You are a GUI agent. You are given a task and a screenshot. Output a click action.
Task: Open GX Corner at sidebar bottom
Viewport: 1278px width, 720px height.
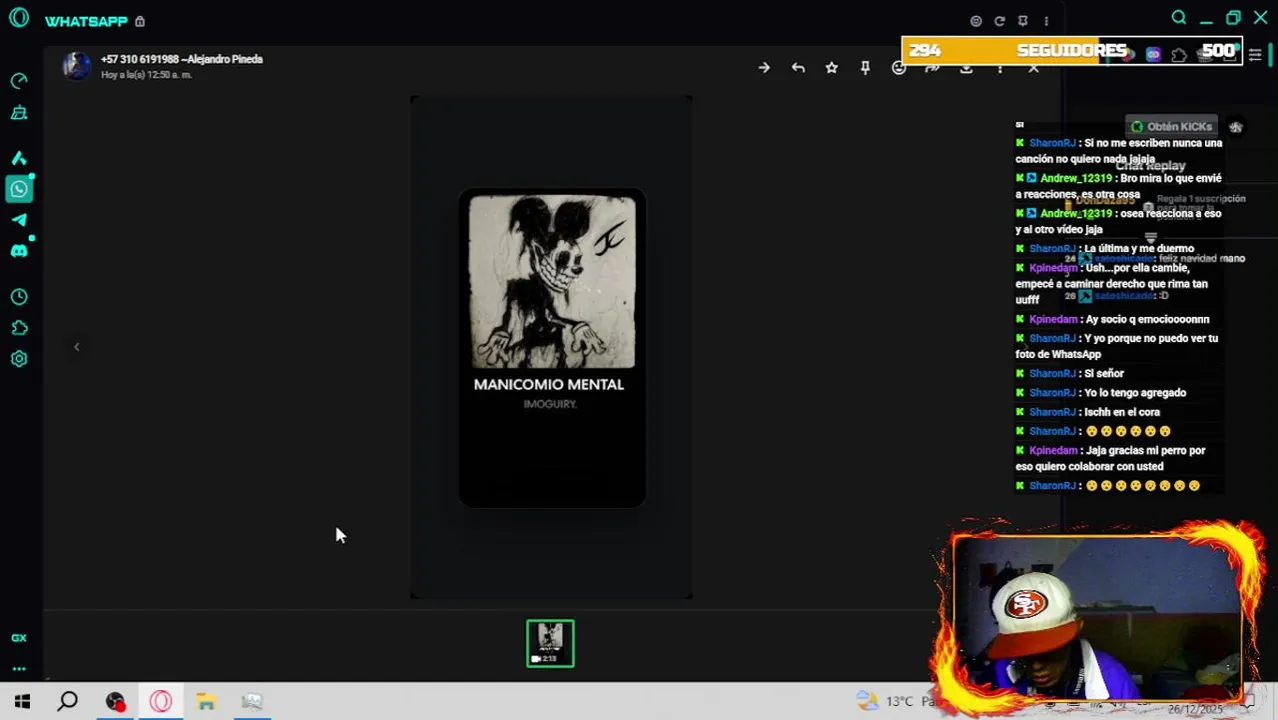[19, 638]
